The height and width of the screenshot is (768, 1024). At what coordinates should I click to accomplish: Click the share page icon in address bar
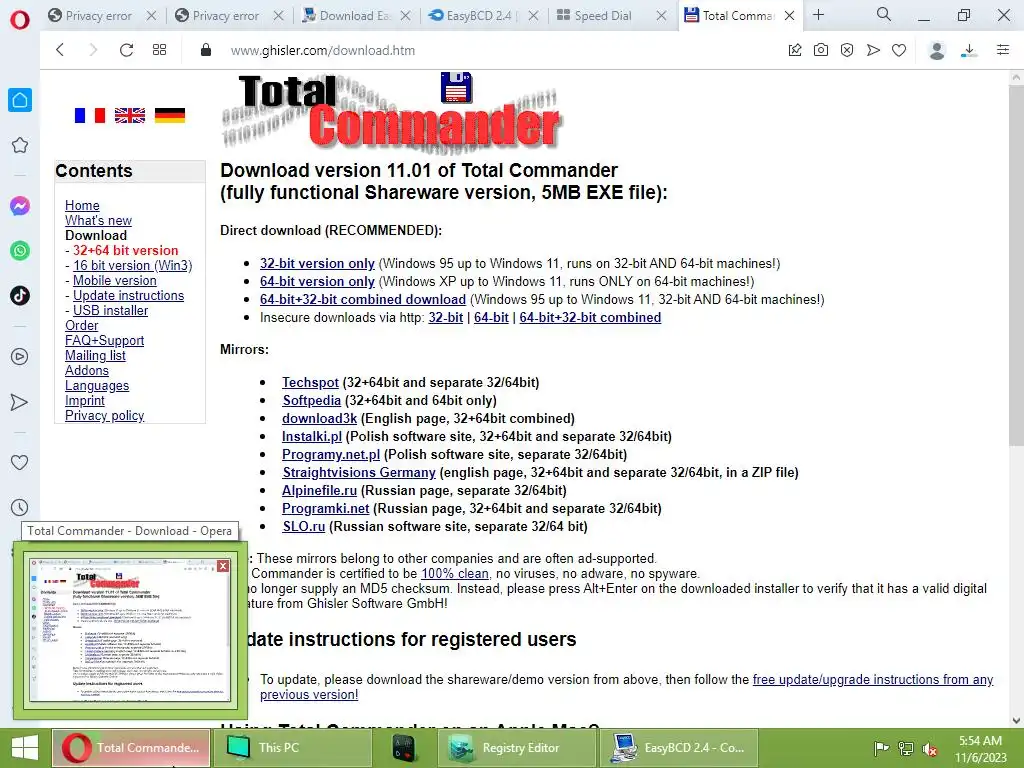click(795, 50)
